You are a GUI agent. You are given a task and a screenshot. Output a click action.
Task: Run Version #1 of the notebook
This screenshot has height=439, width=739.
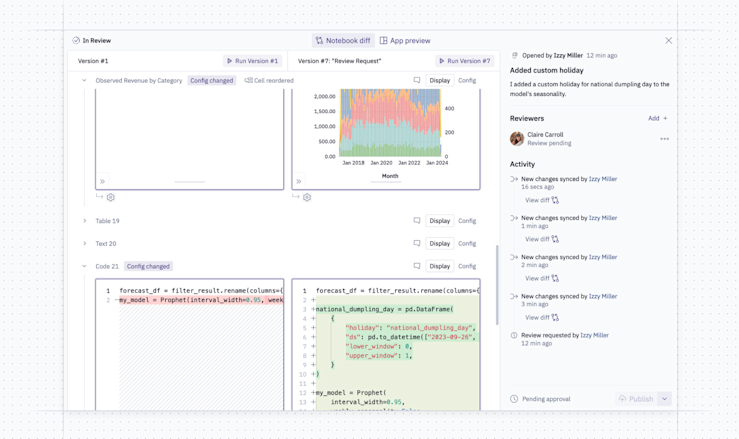[252, 61]
